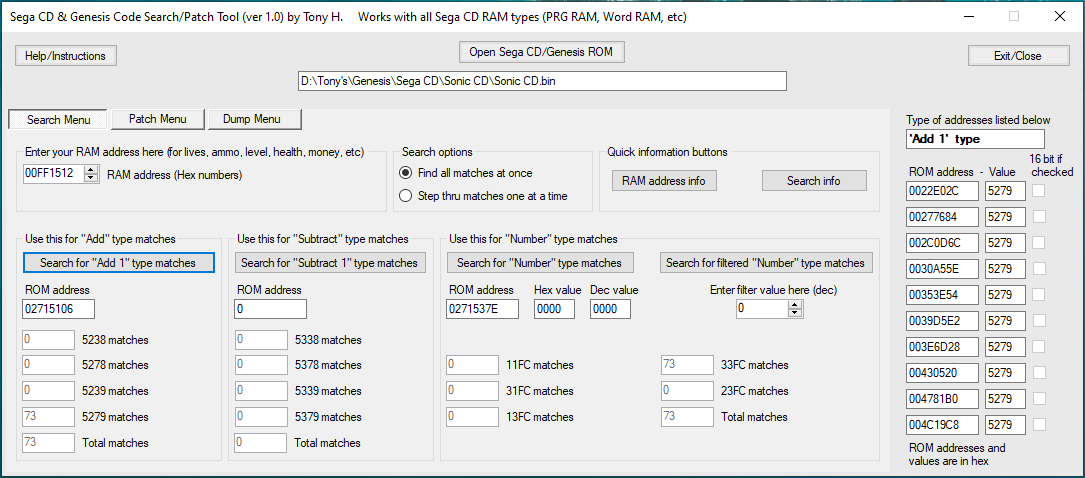Check 16 bit box for address 0022E02C
This screenshot has width=1085, height=478.
click(1040, 190)
